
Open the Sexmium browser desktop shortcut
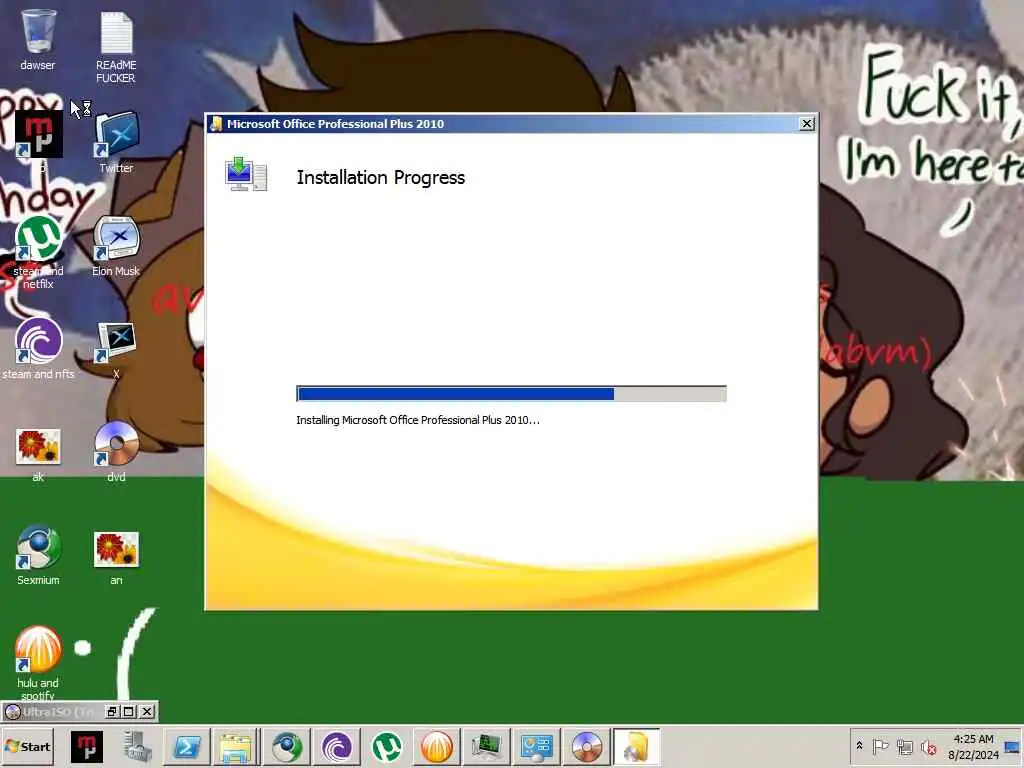(x=38, y=555)
